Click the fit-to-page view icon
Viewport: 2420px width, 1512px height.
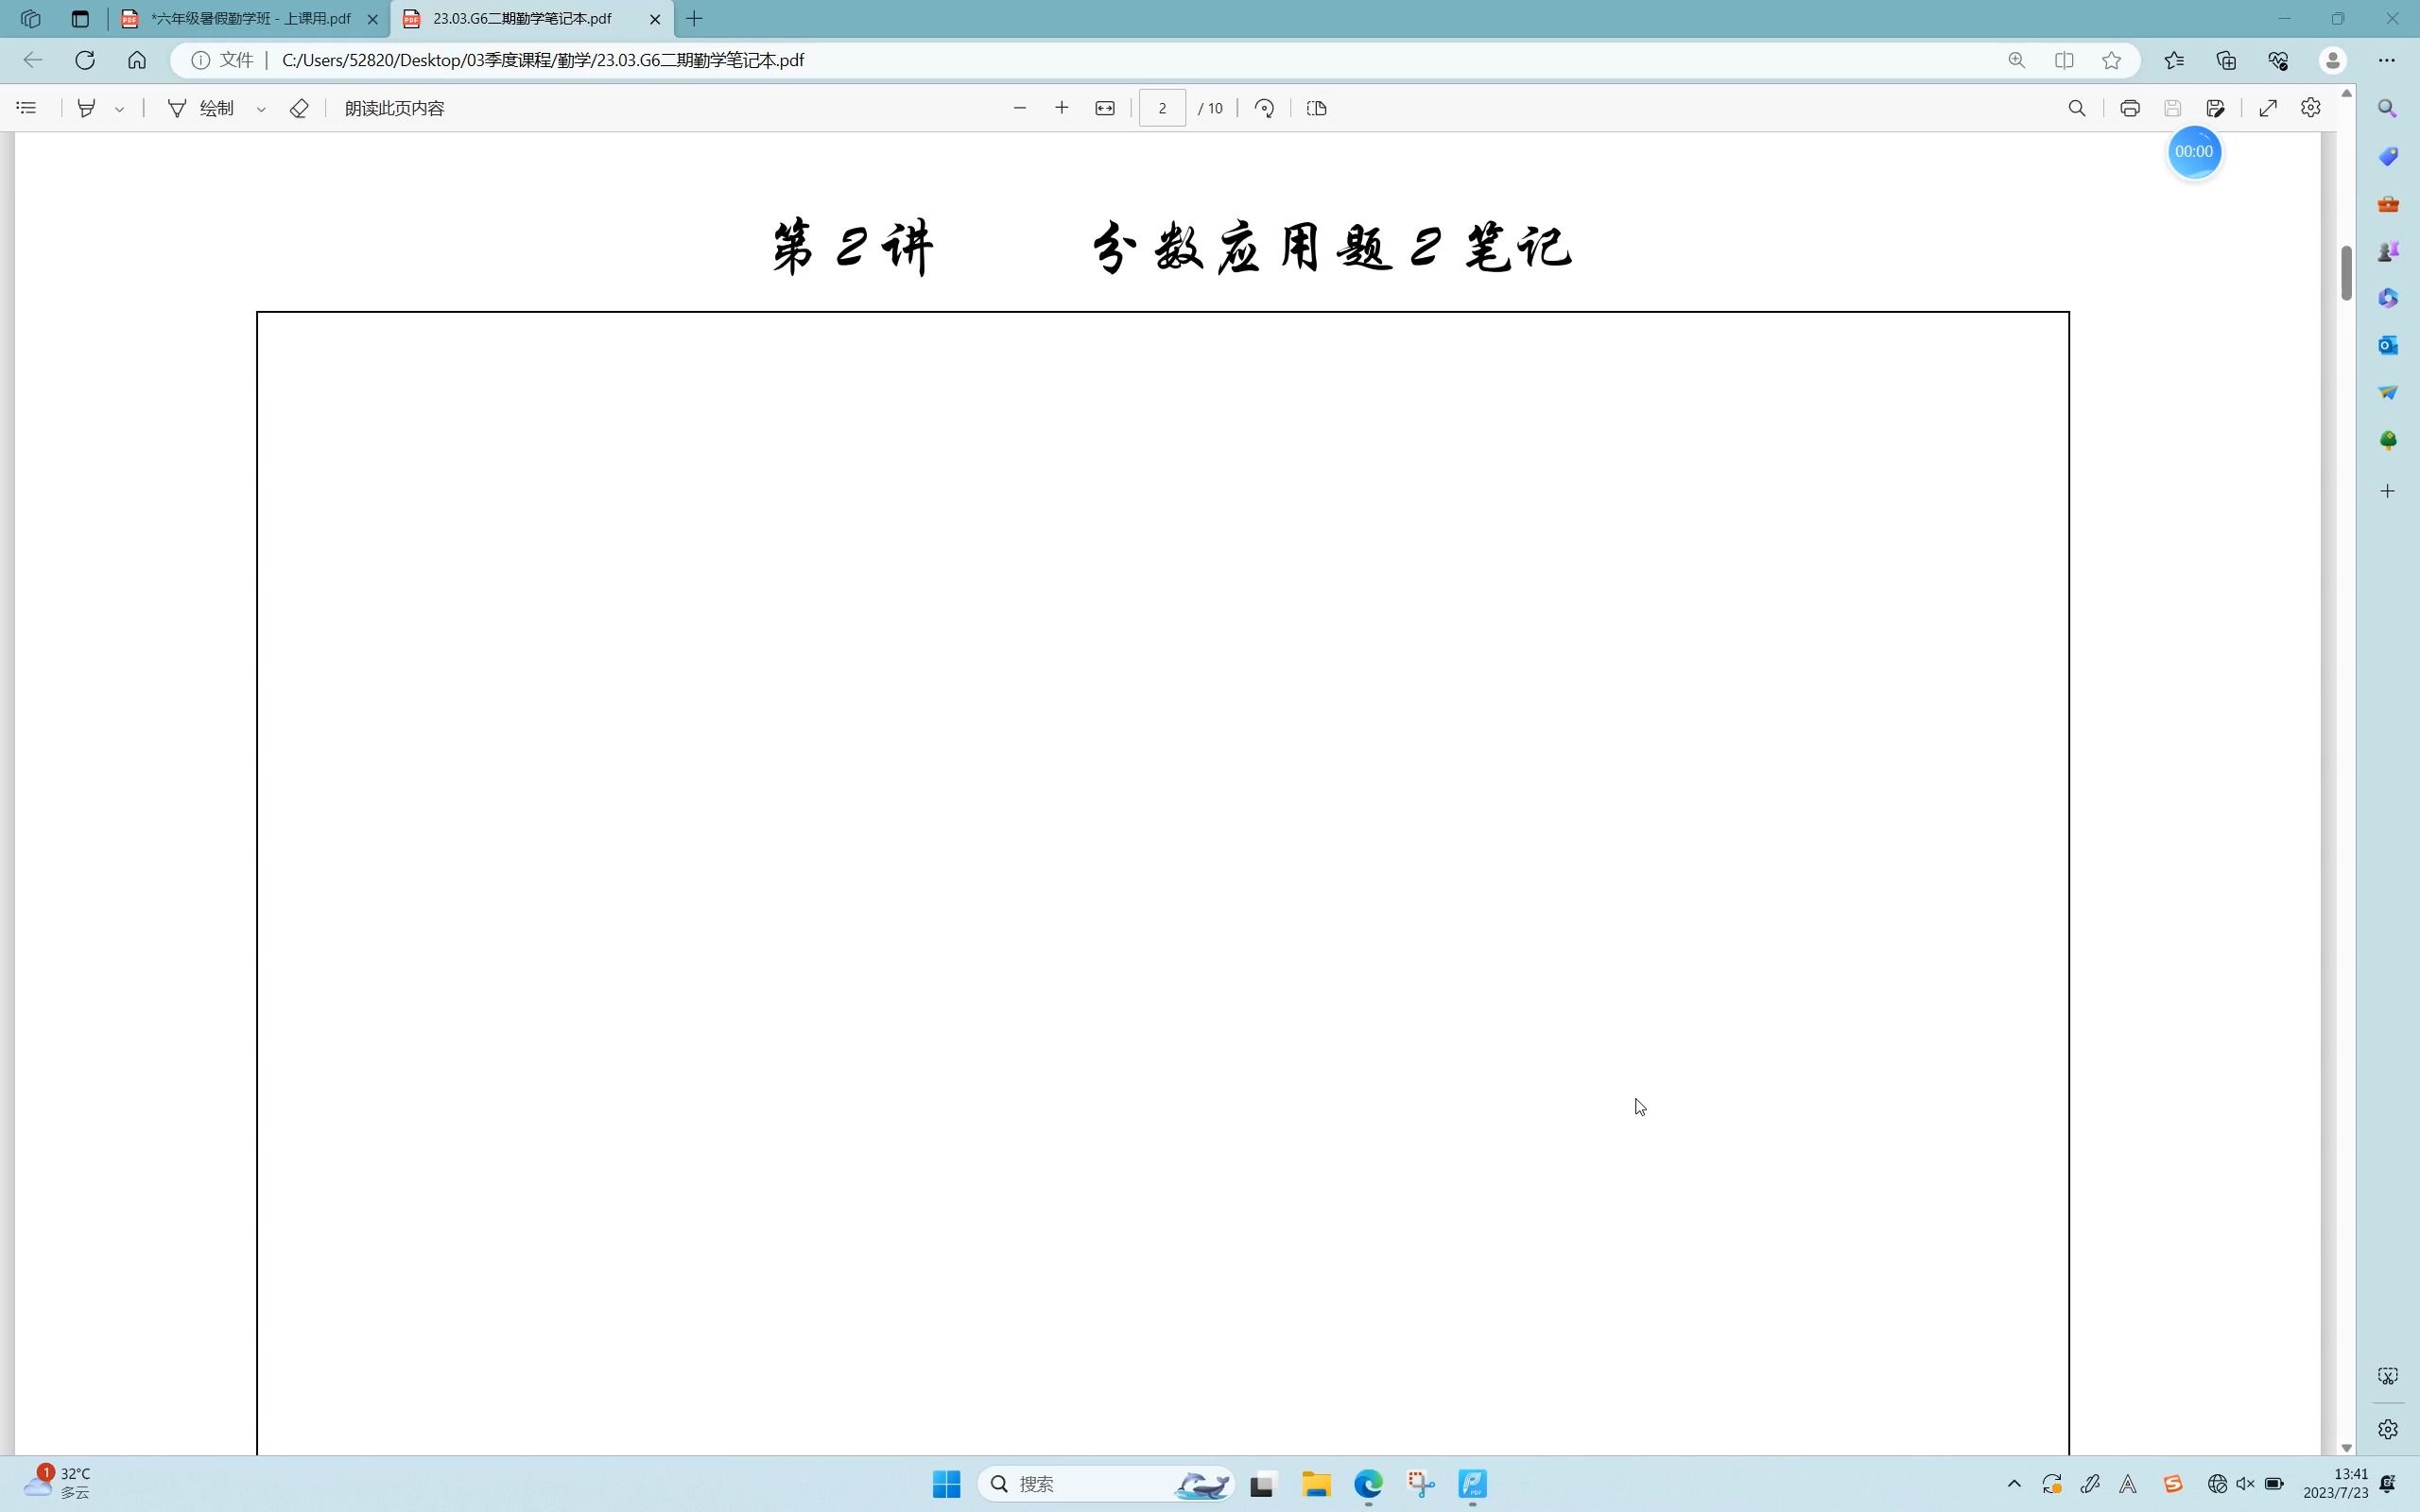point(1103,108)
